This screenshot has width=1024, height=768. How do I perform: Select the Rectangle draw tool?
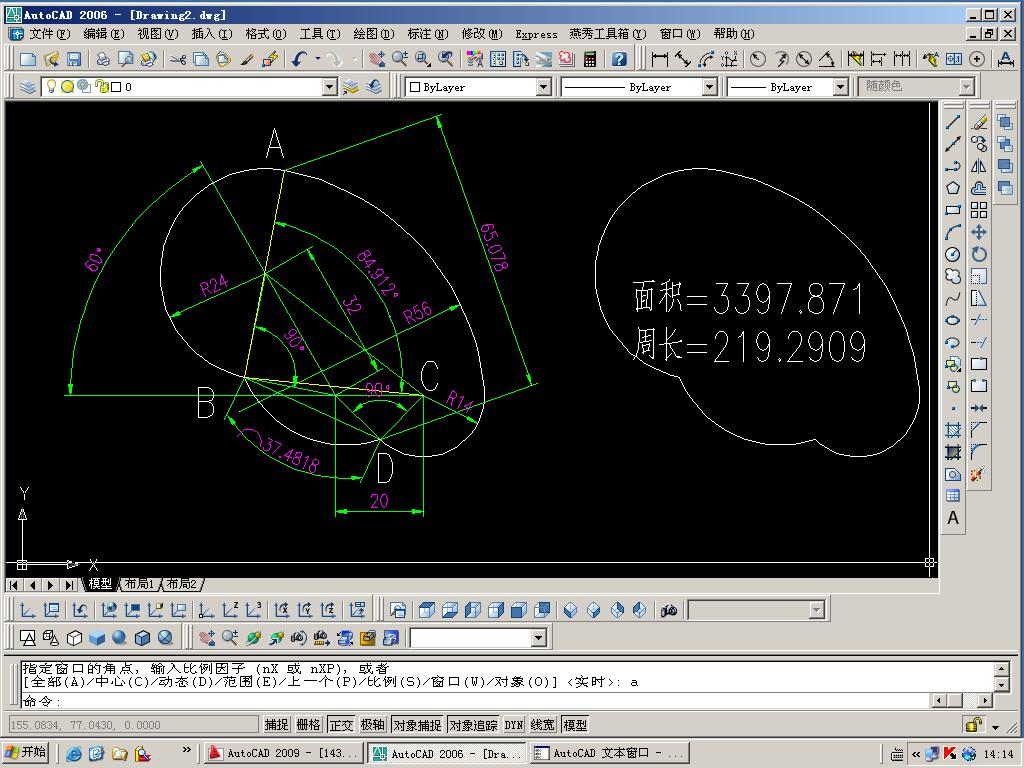pos(953,210)
